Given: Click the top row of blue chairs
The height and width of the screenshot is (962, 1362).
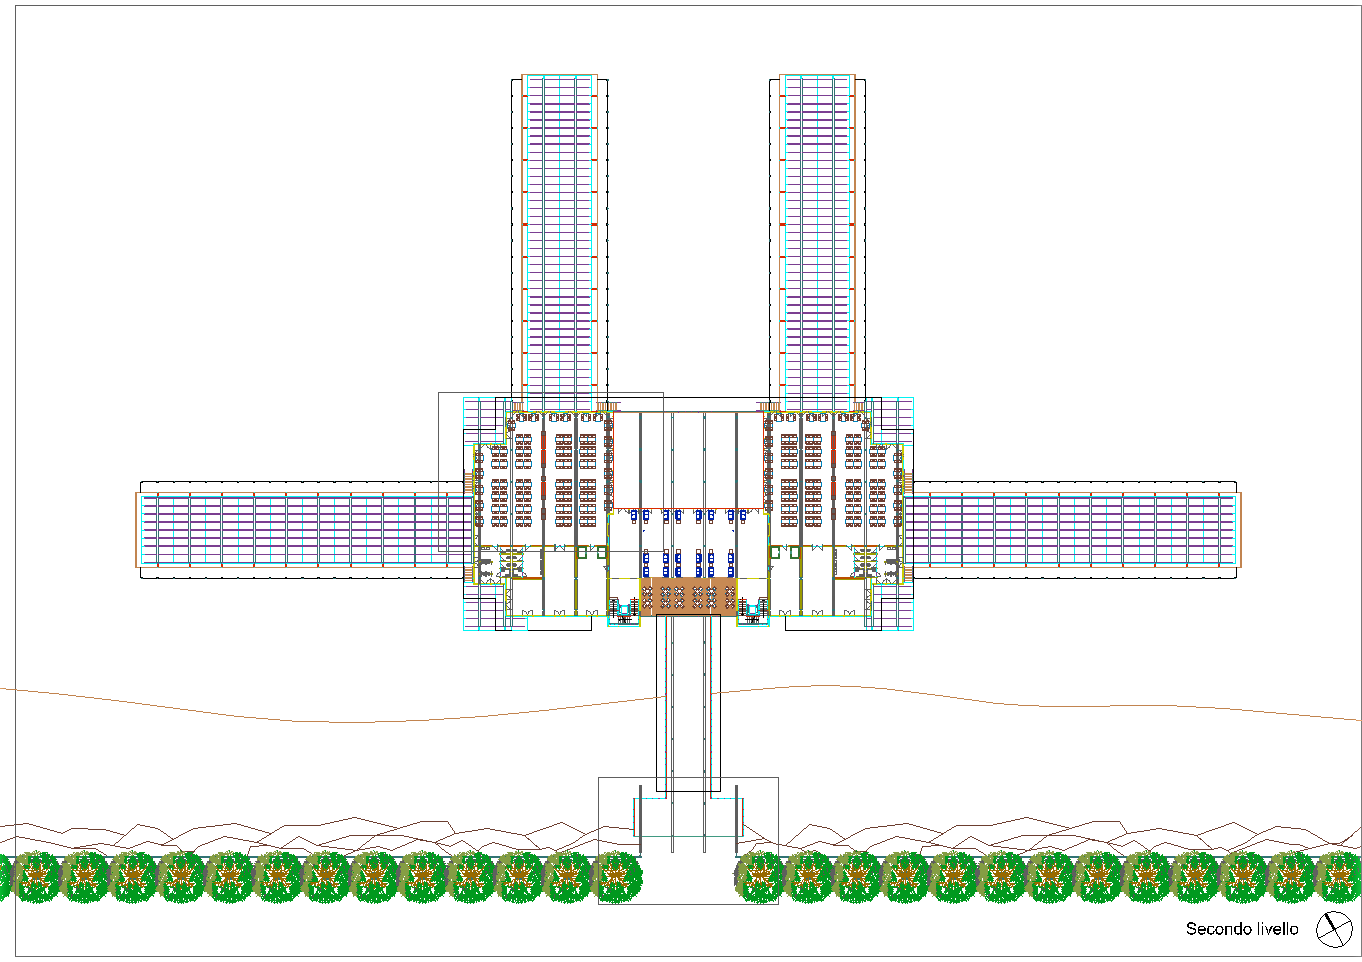Looking at the screenshot, I should (688, 516).
